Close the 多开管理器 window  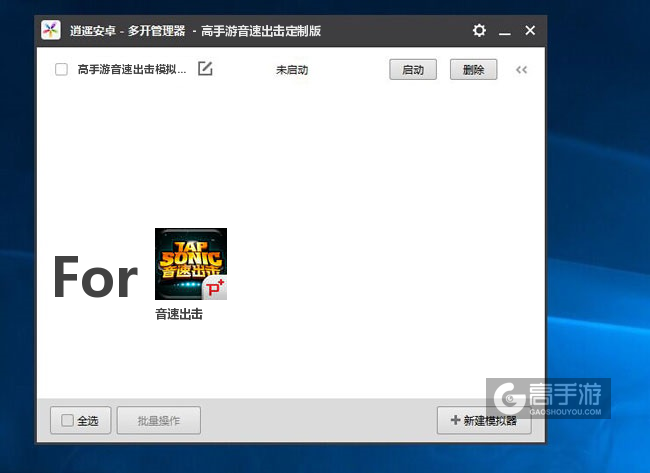(x=530, y=31)
